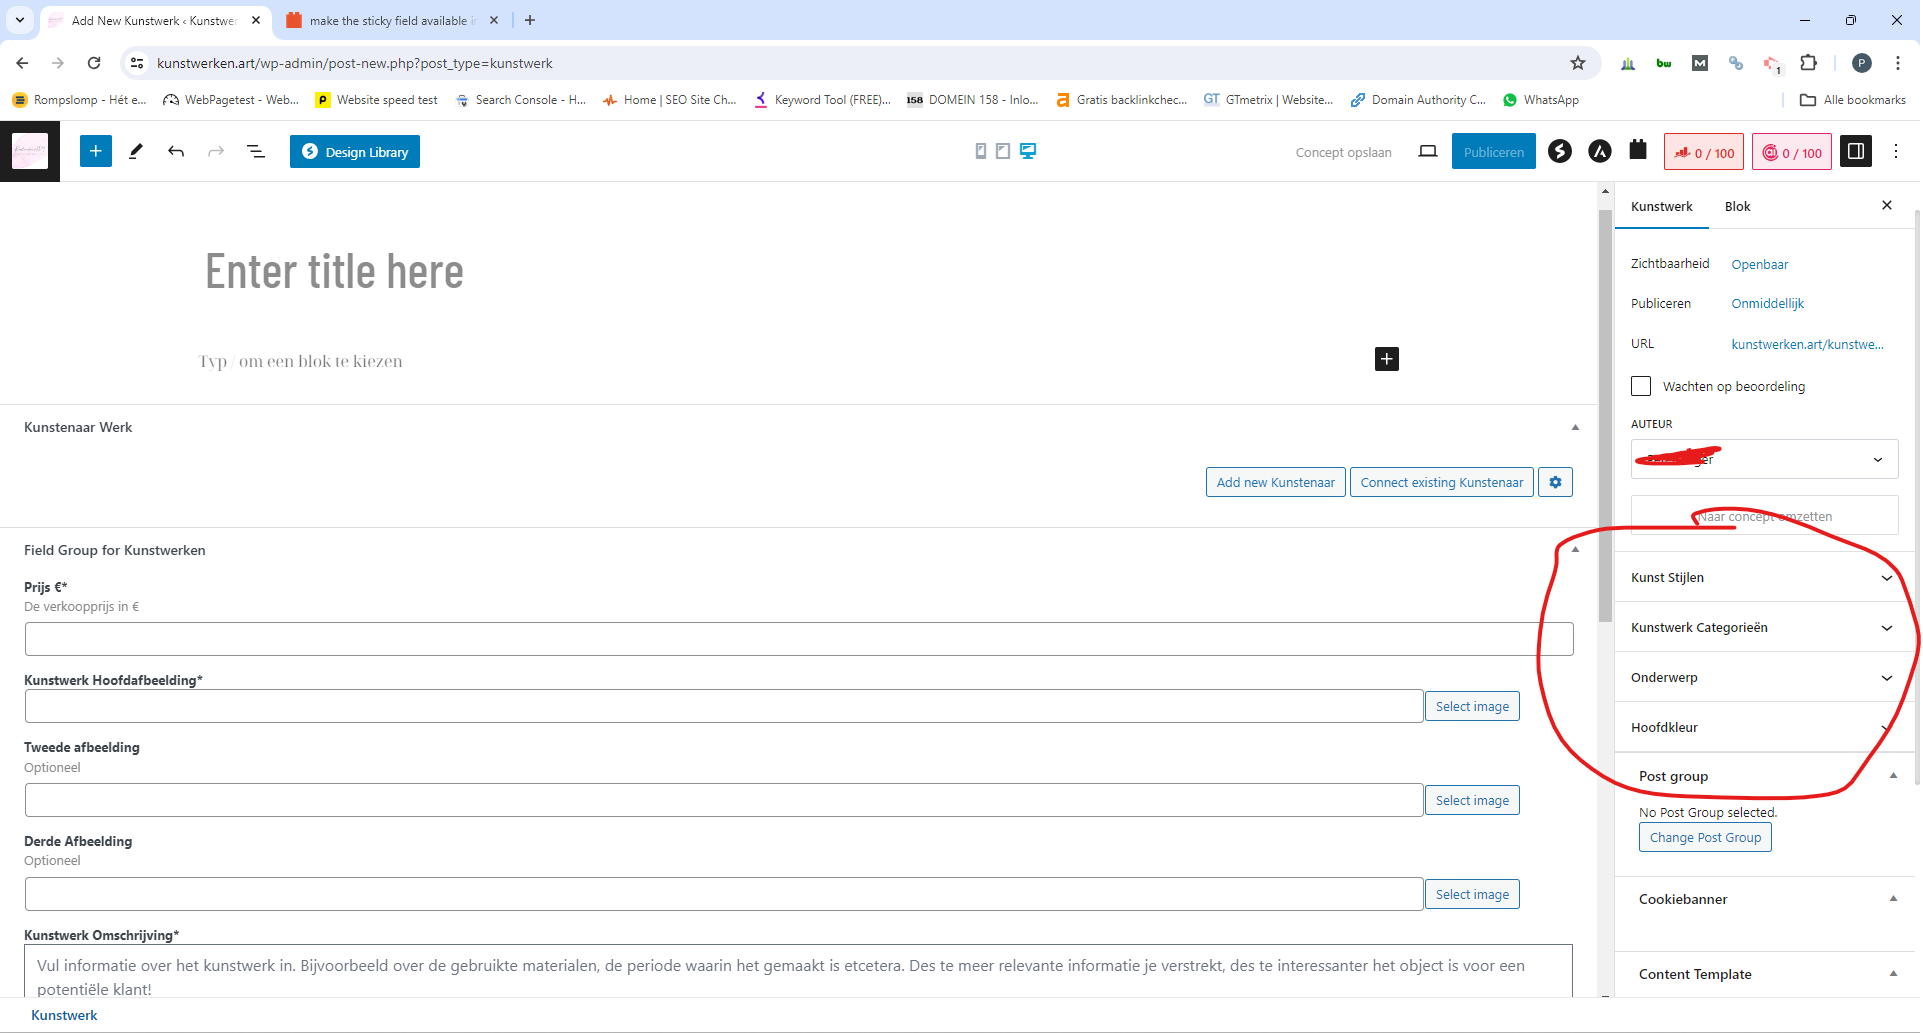Select image for Kunstwerk Hoofdafbeelding
Viewport: 1923px width, 1033px height.
pyautogui.click(x=1472, y=706)
